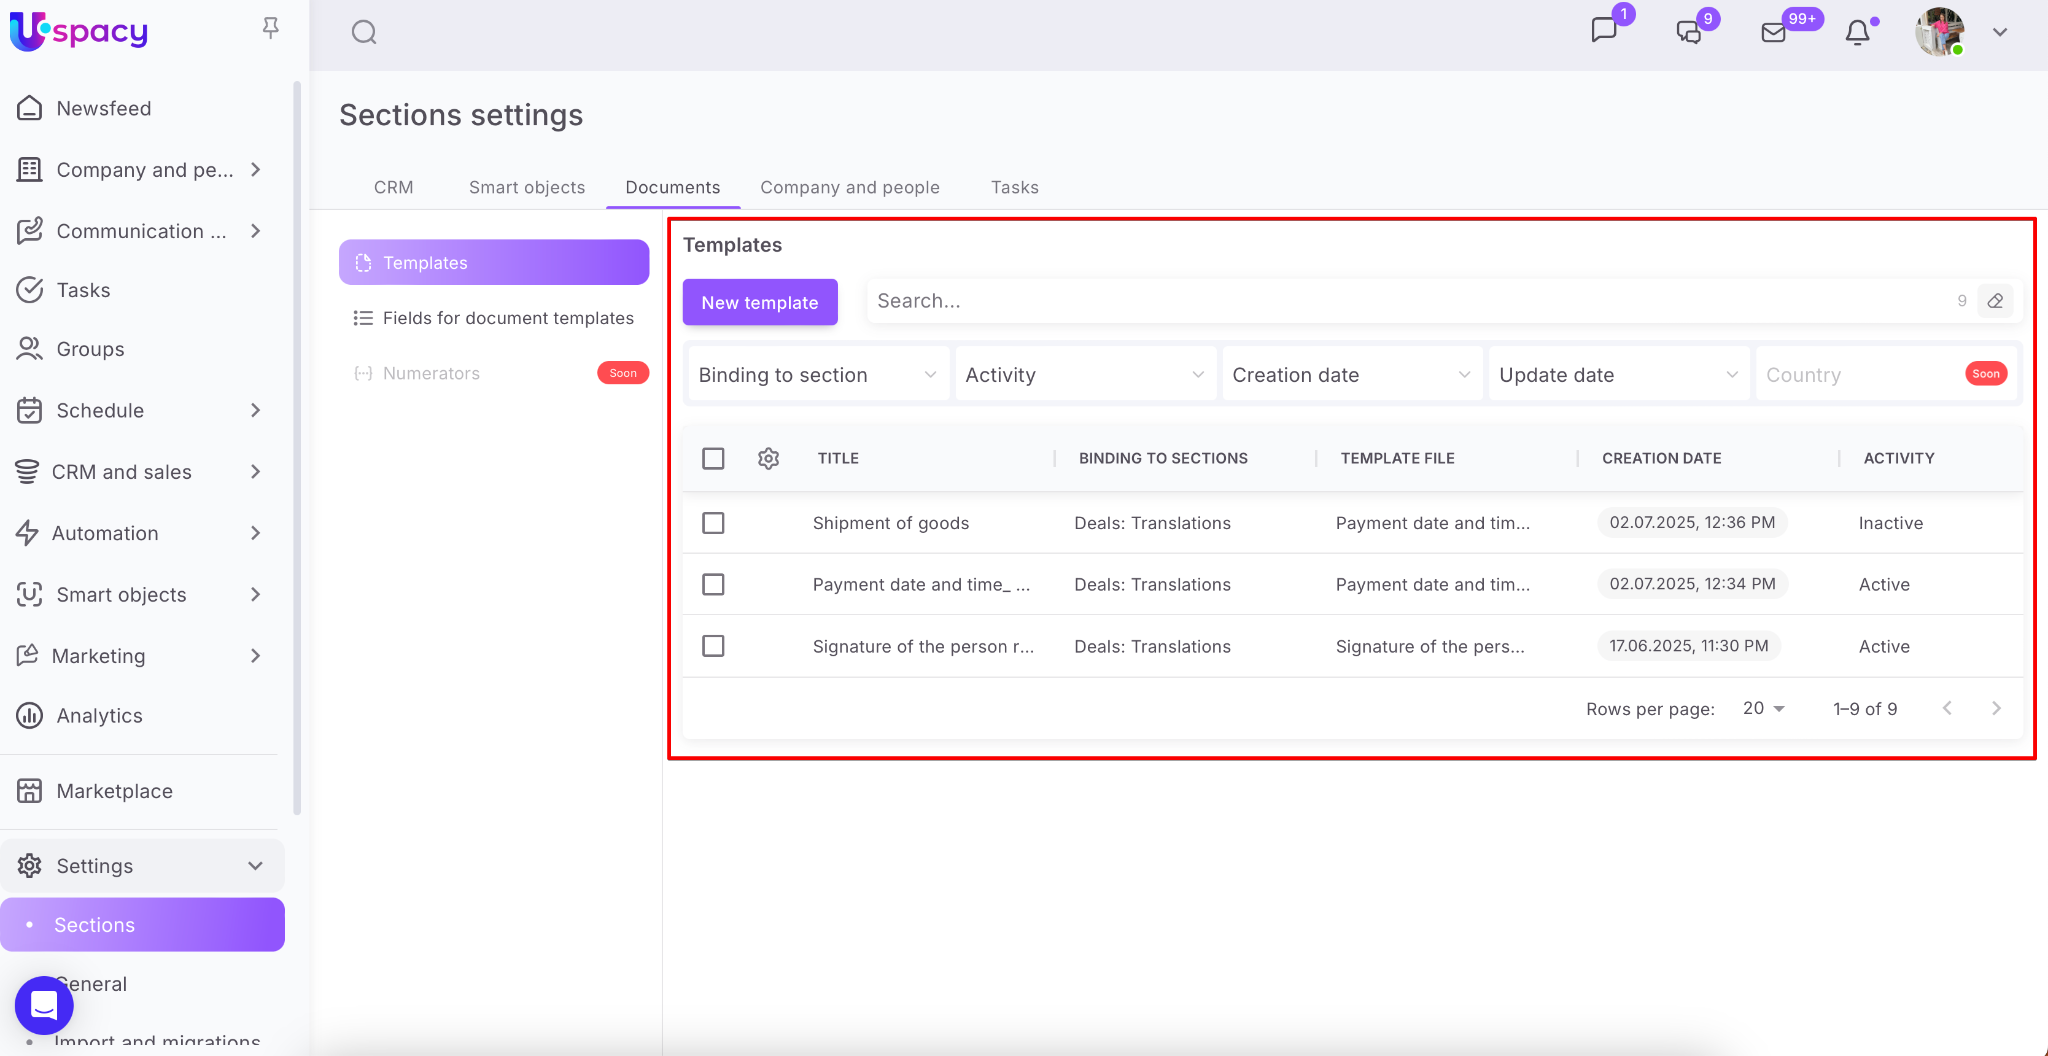This screenshot has width=2048, height=1056.
Task: Open the chat messages icon with 1 badge
Action: coord(1604,30)
